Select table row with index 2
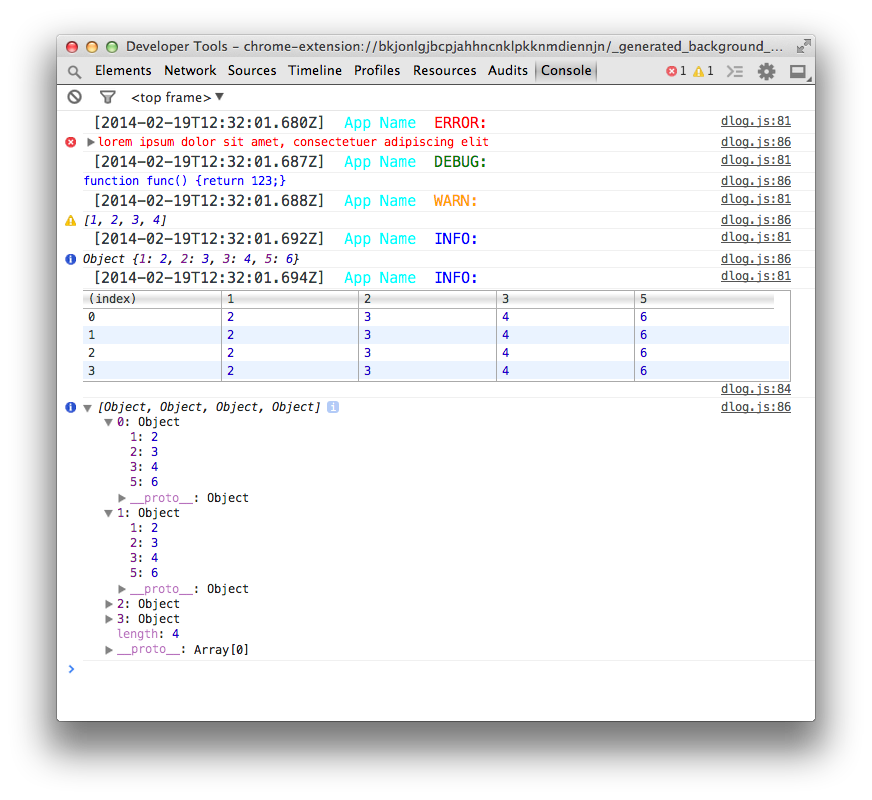 pos(436,353)
